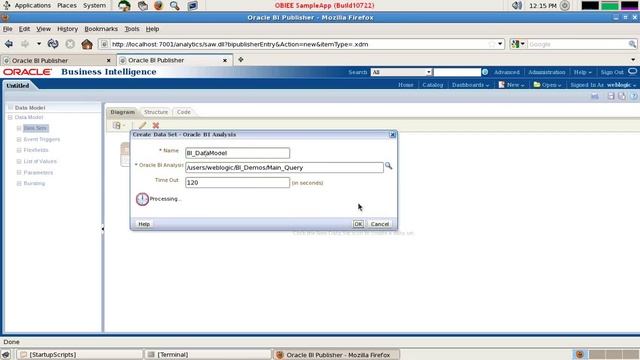Open the URL bar history dropdown arrow
Viewport: 640px width, 360px height.
point(500,44)
